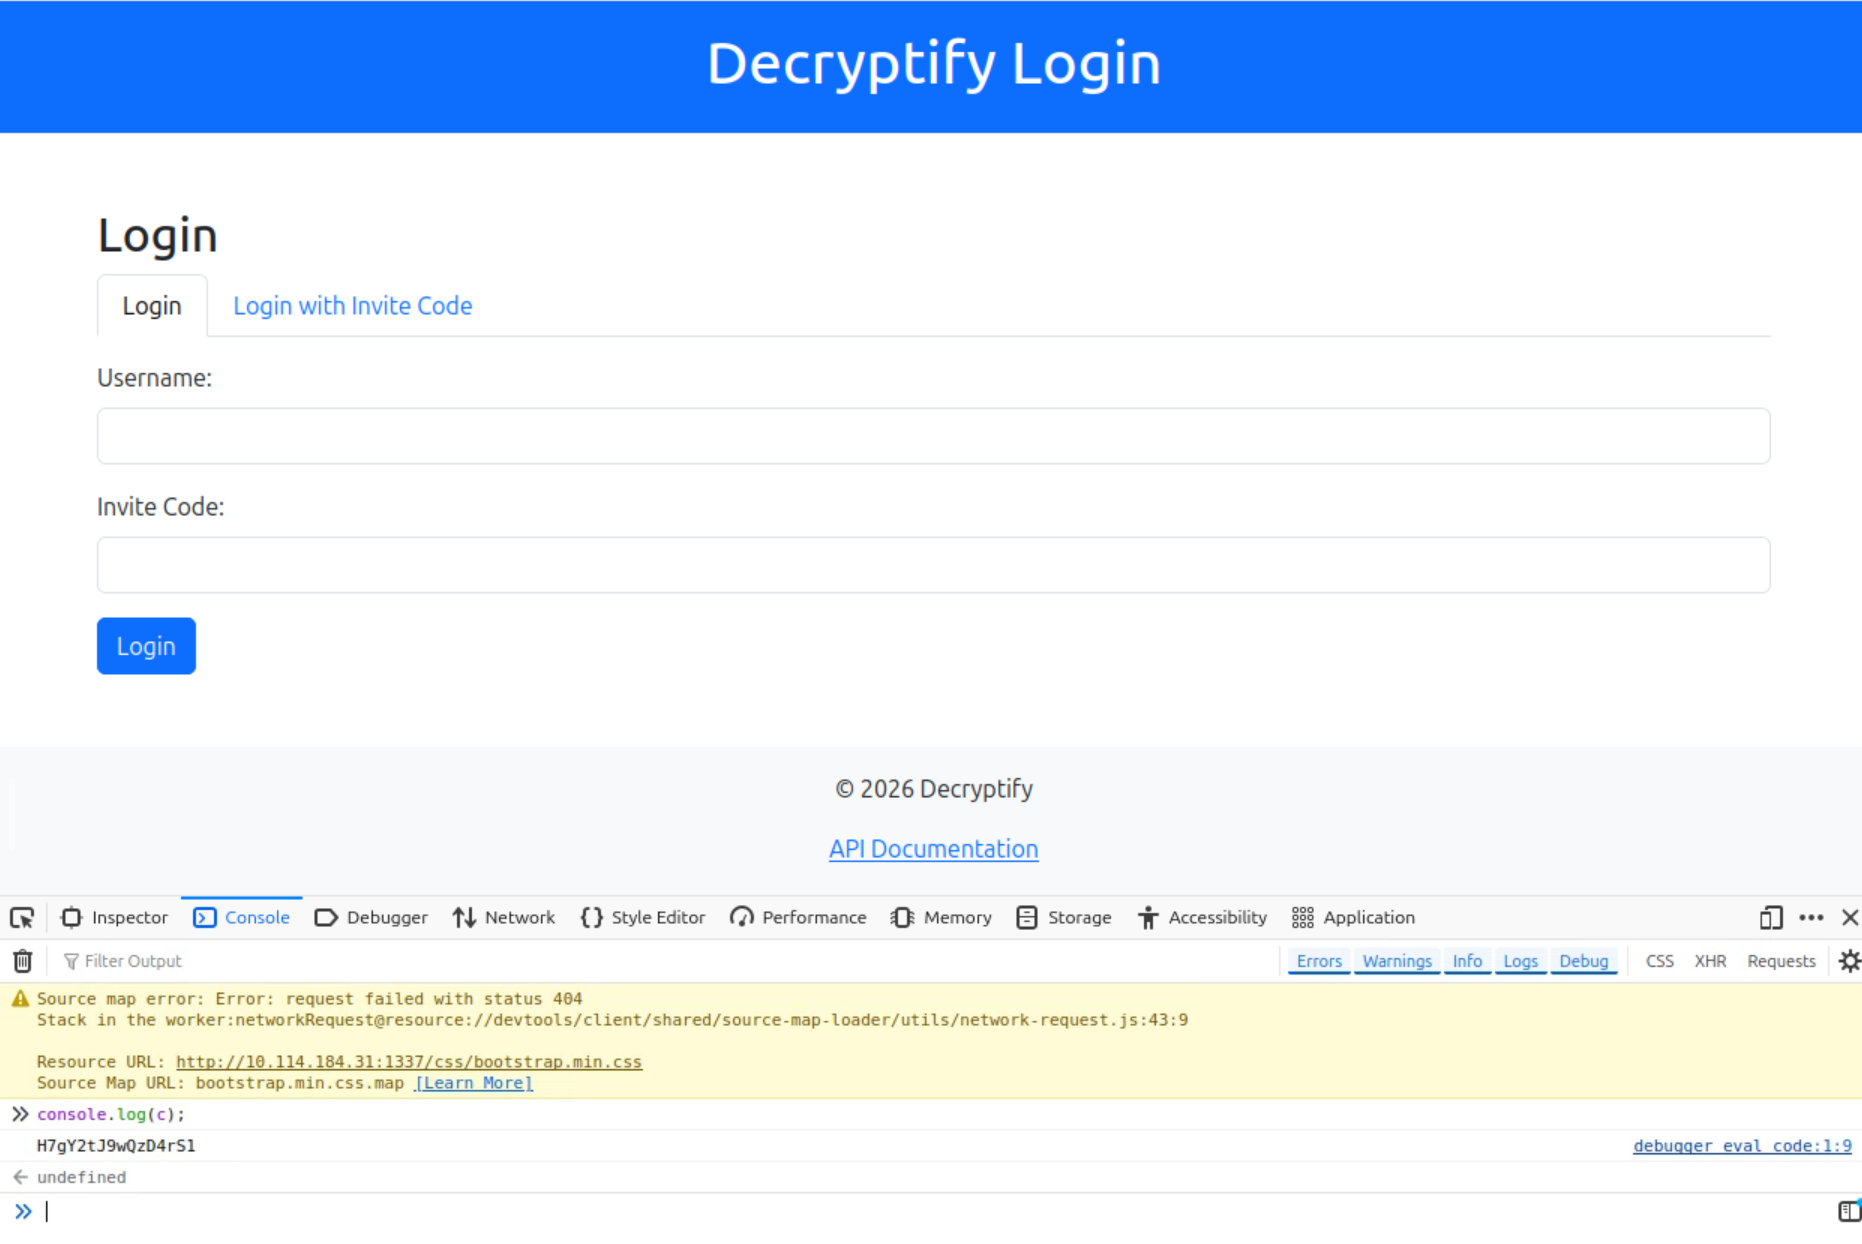Toggle the Requests filter
The image size is (1862, 1244).
click(1781, 962)
